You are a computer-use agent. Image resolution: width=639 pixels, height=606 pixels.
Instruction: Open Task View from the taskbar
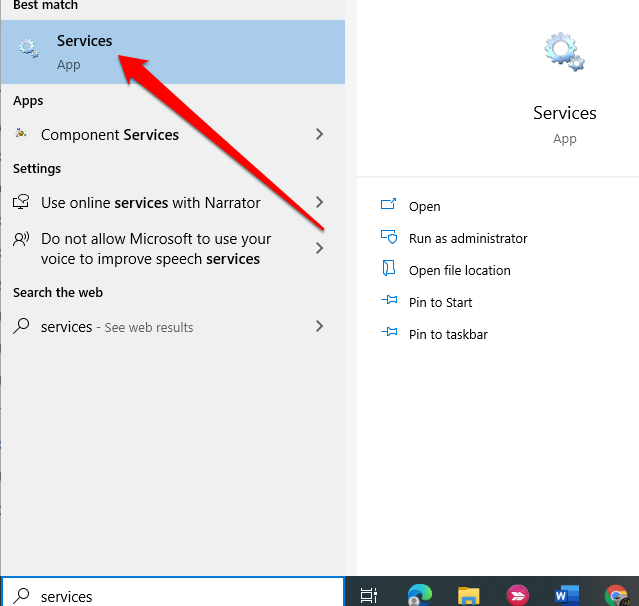point(368,595)
